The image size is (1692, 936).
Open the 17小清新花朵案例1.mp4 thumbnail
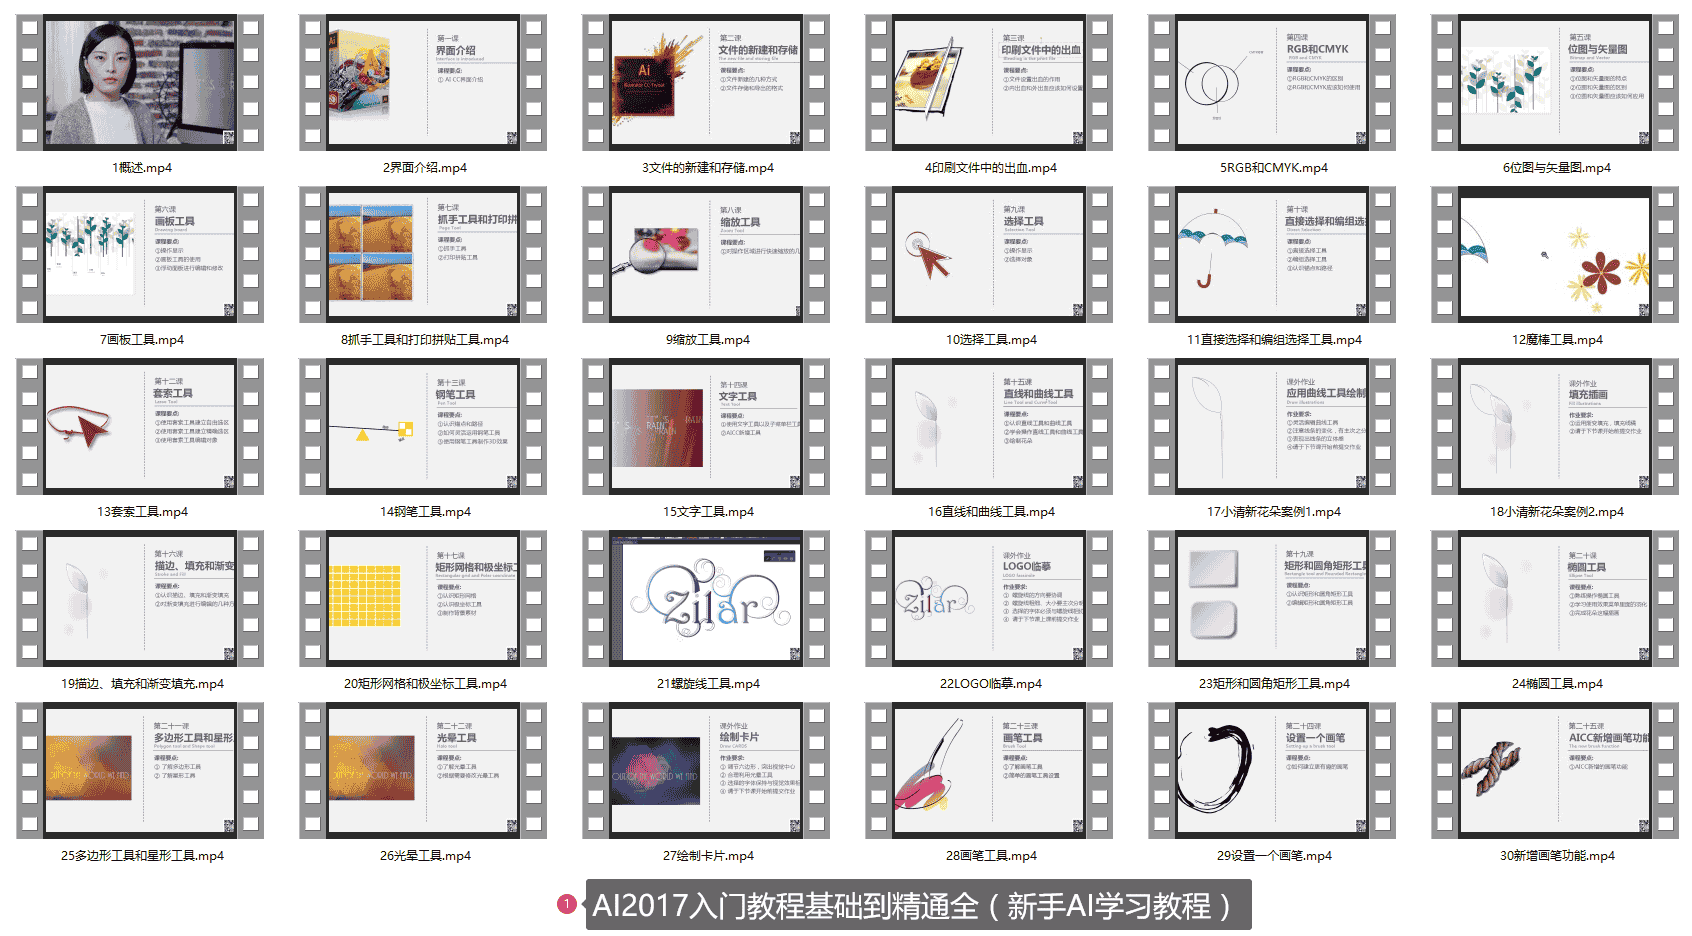coord(1272,426)
